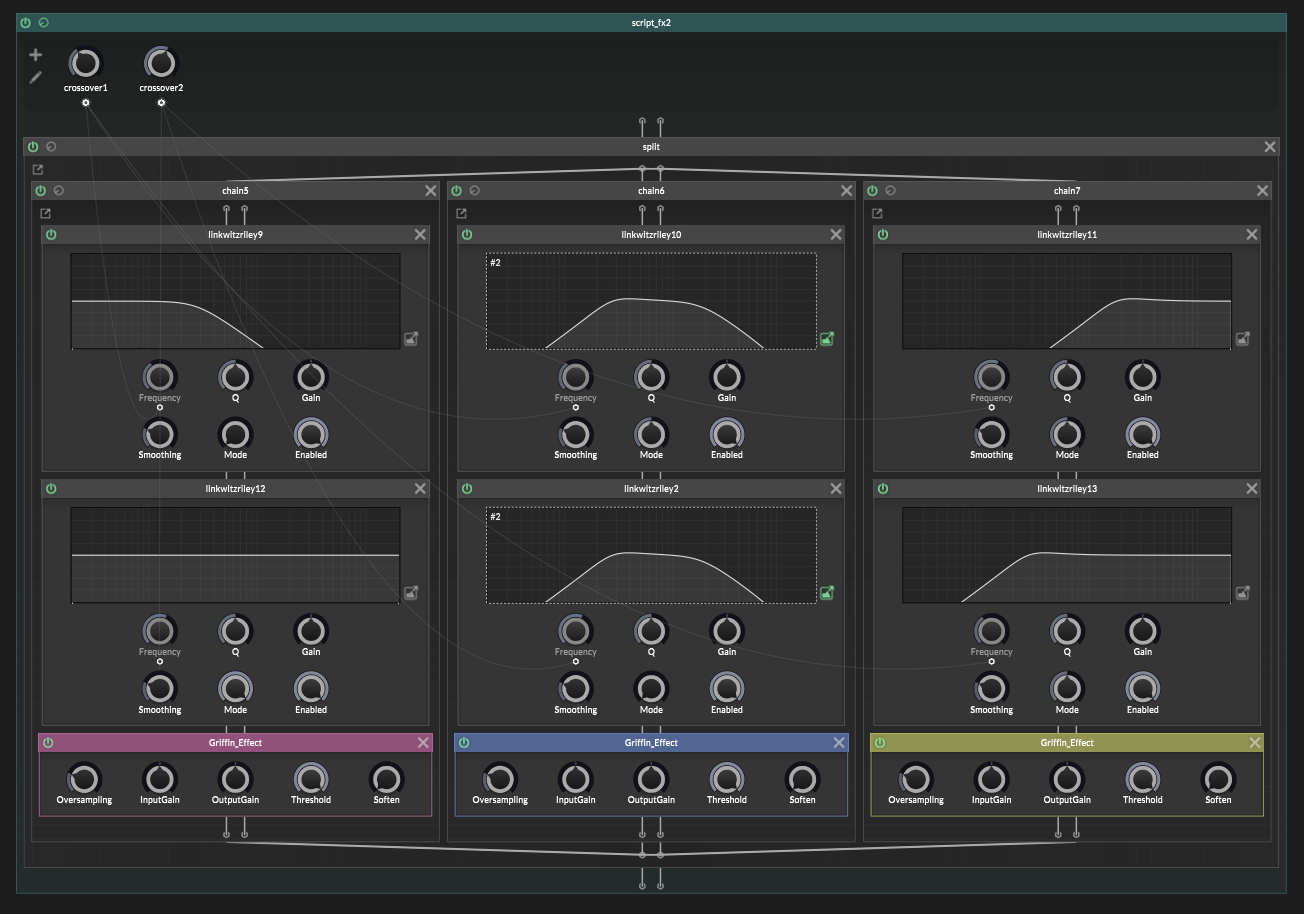Click linkwitzriley13 filter graph display

tap(1067, 555)
